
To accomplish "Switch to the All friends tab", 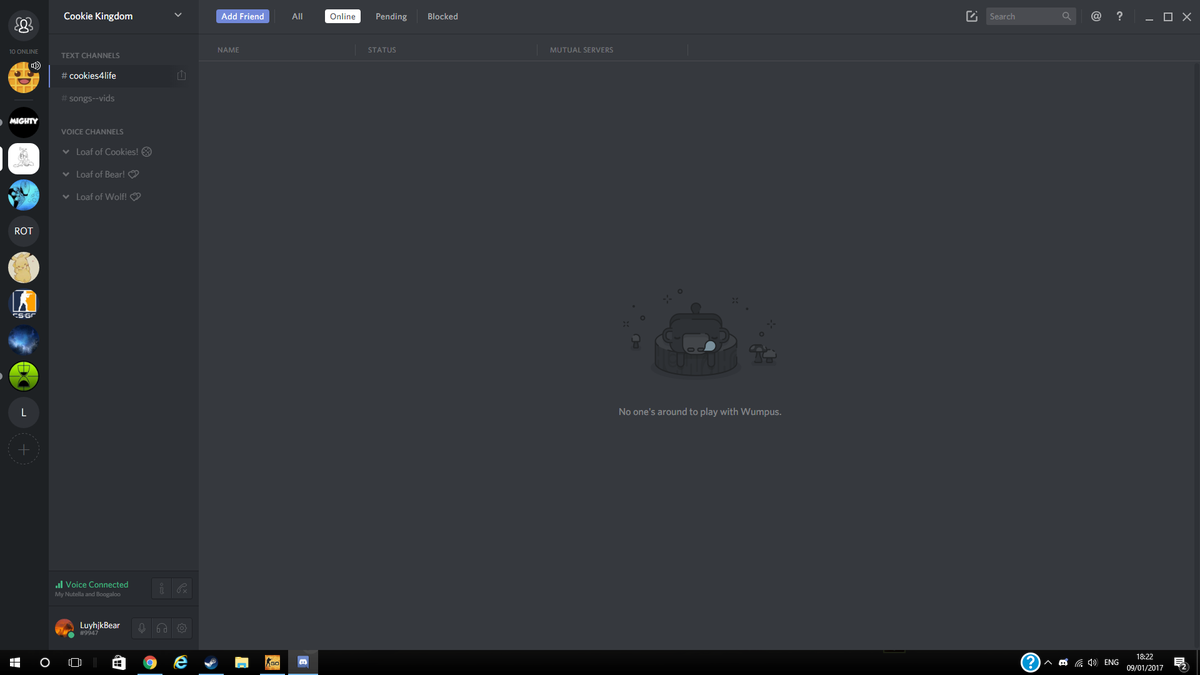I will 297,17.
